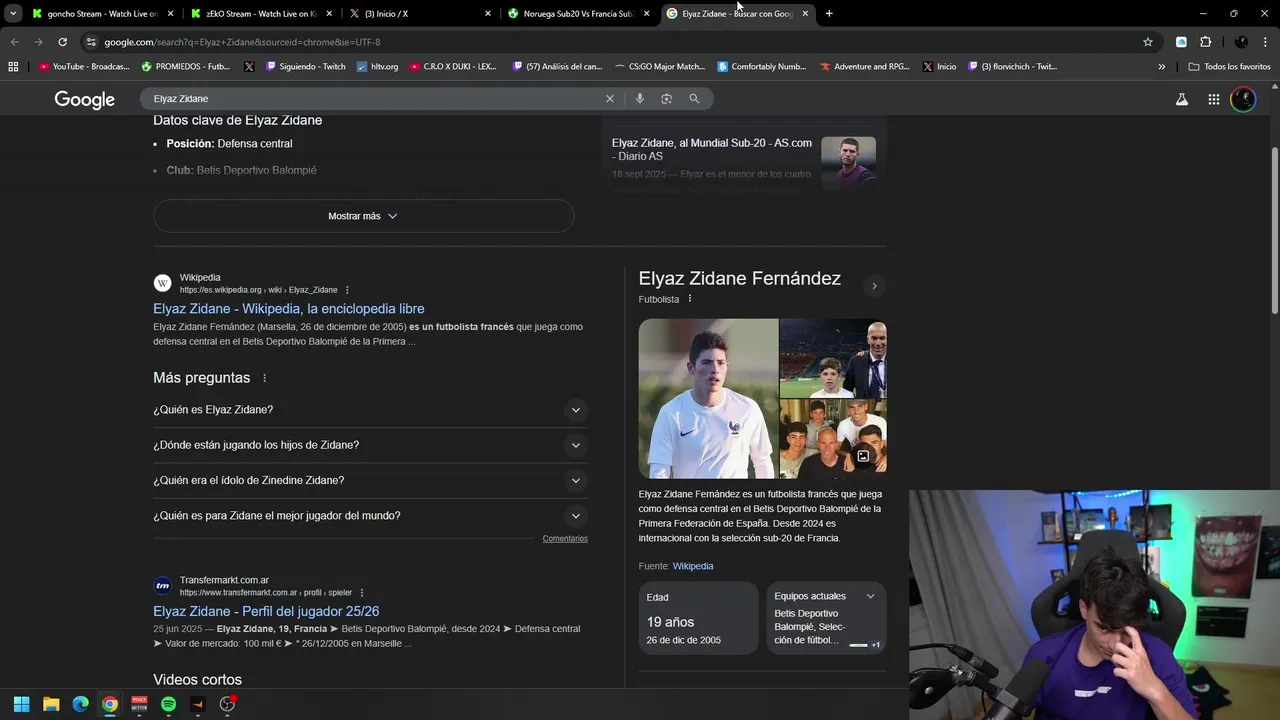
Task: Close the Elyaz Zidane Google tab
Action: tap(805, 14)
